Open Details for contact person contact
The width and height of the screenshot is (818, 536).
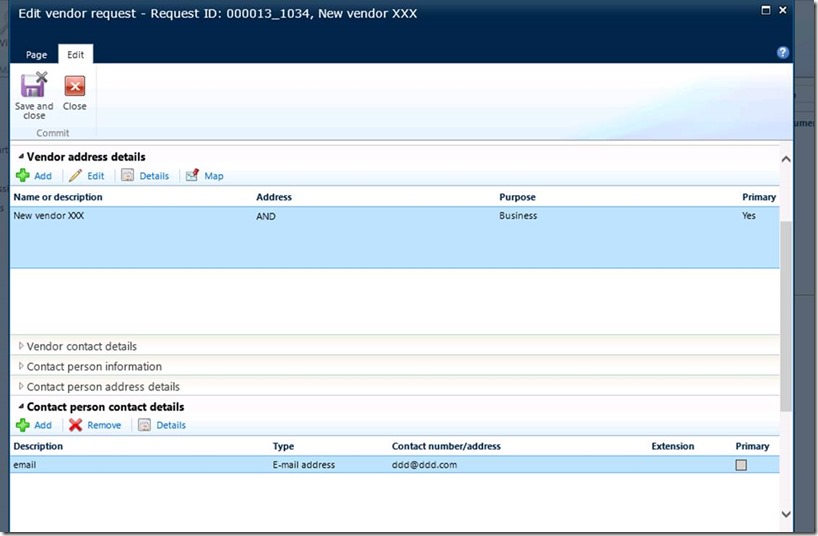coord(162,425)
